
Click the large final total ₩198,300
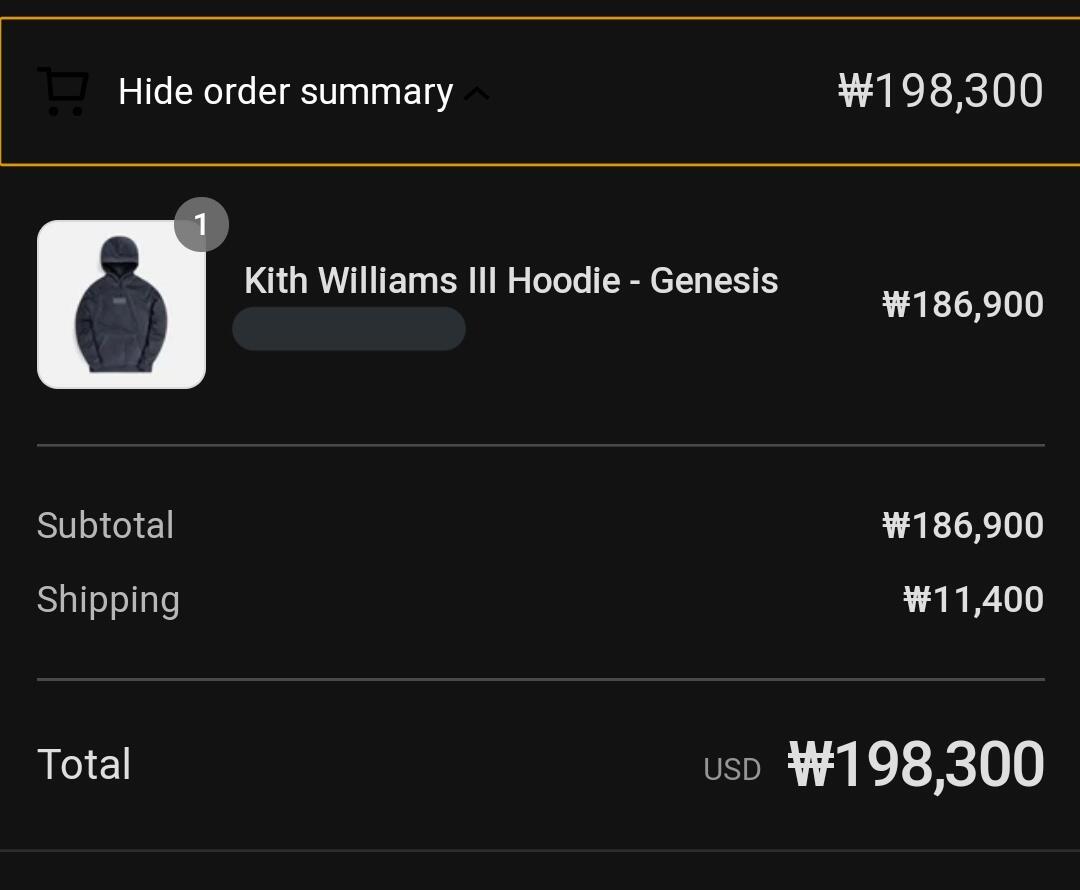(916, 765)
